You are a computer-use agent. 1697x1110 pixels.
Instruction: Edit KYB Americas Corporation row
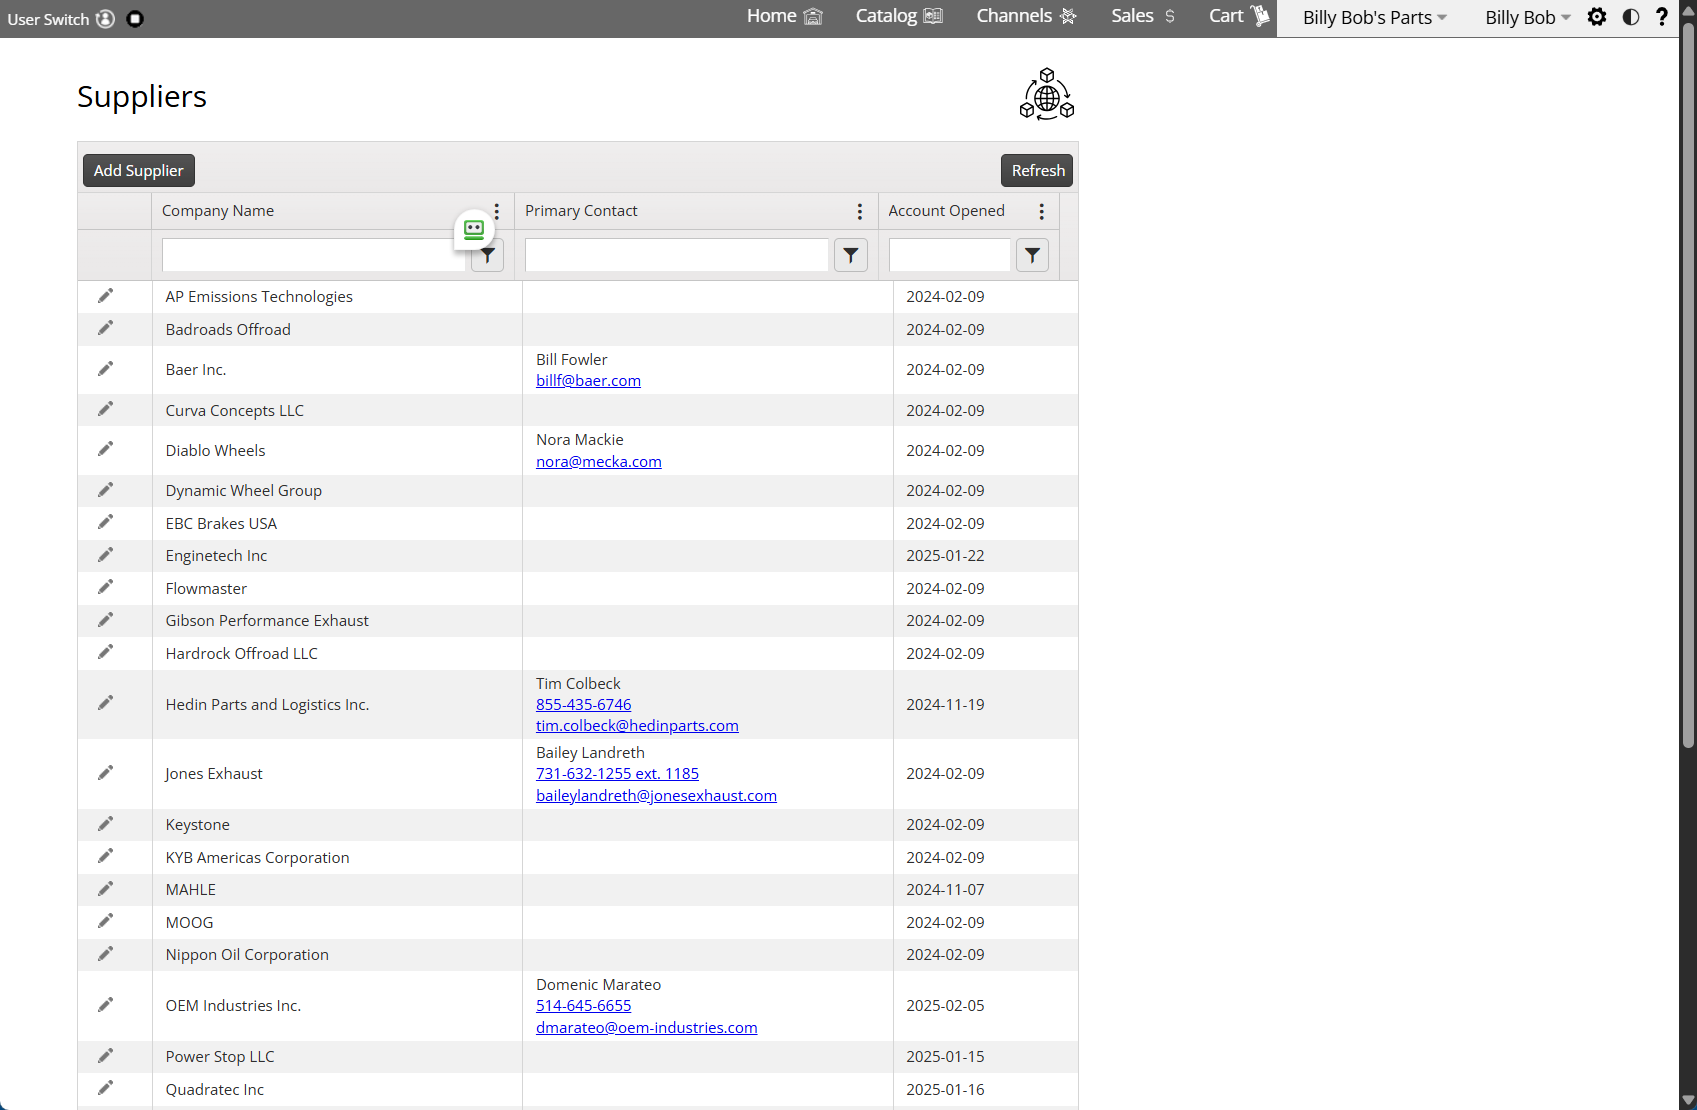coord(105,856)
